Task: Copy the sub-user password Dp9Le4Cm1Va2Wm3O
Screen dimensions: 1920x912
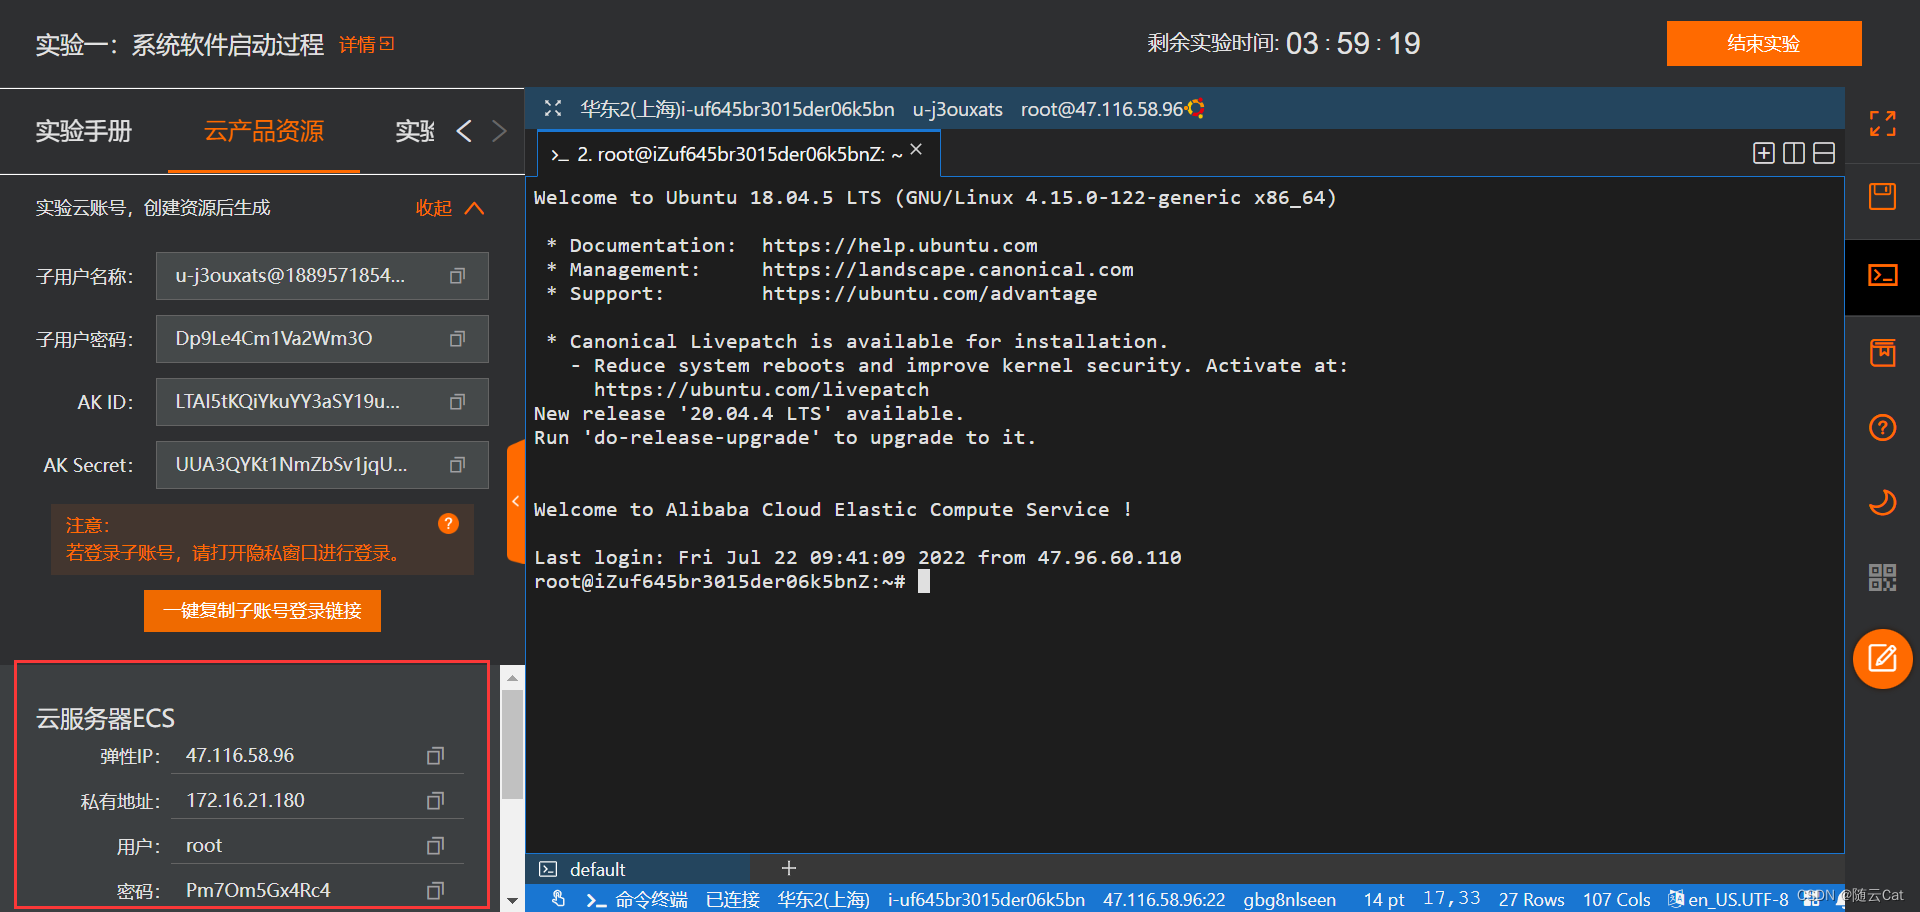Action: 457,339
